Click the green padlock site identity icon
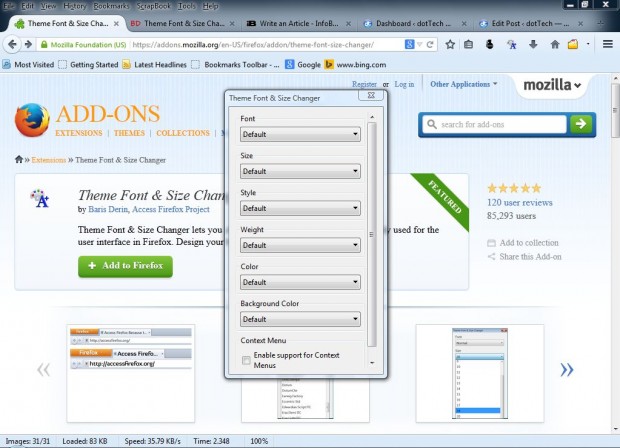This screenshot has width=620, height=448. tap(44, 45)
